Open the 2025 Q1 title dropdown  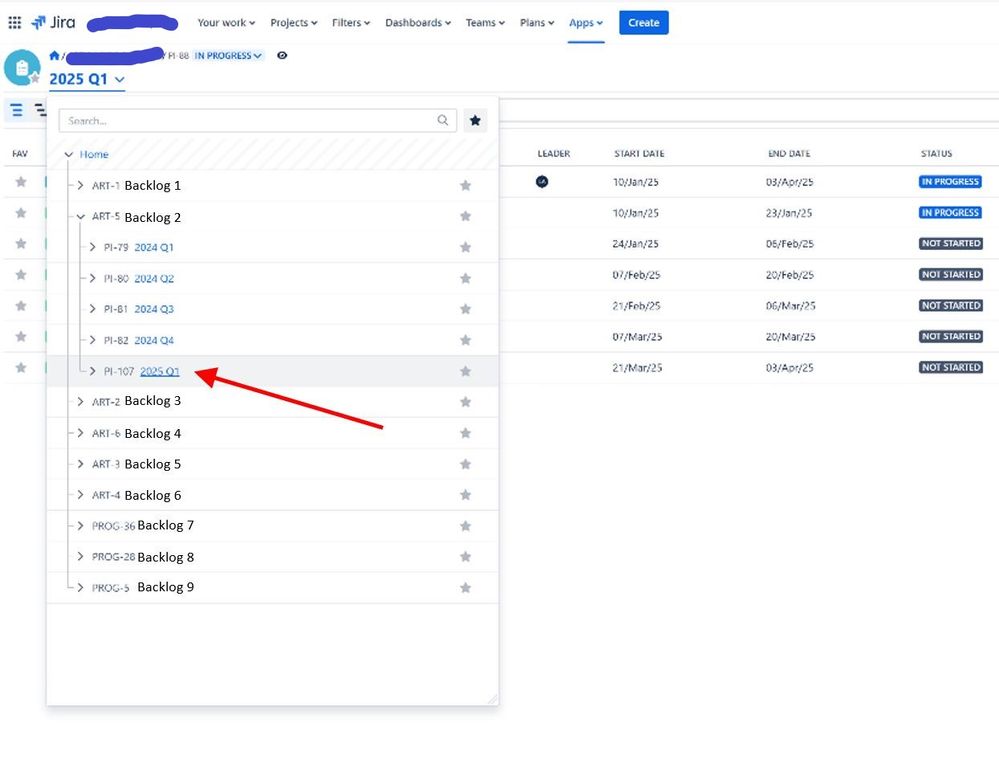point(87,79)
